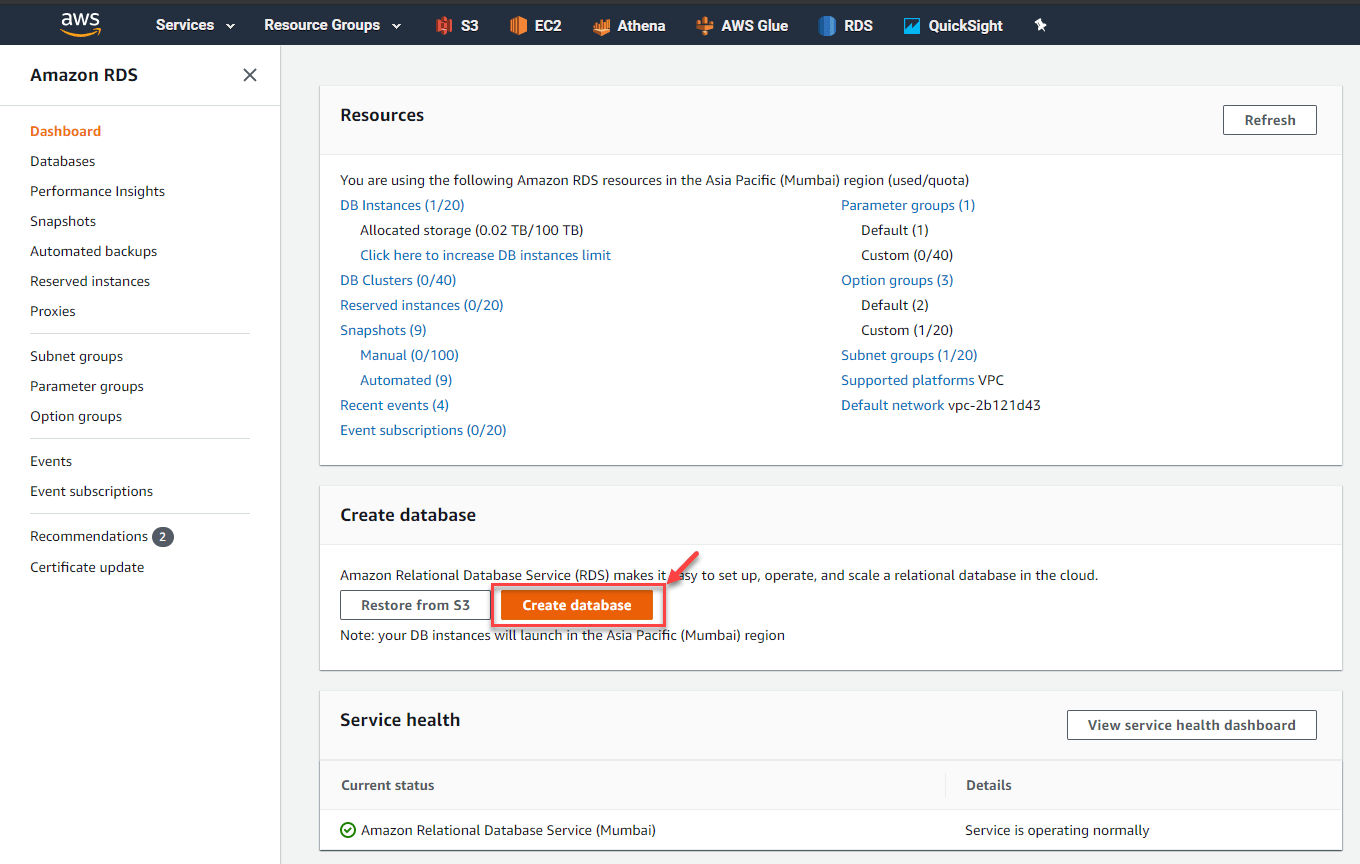
Task: Open the link to increase DB instances limit
Action: (485, 255)
